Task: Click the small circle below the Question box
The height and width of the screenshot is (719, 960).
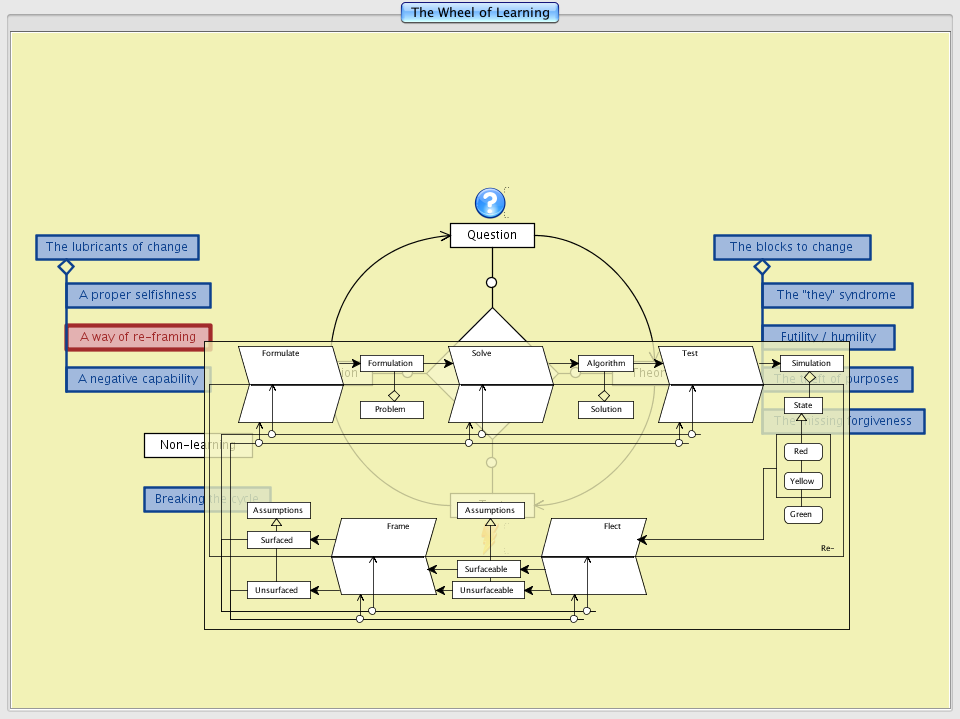Action: [491, 283]
